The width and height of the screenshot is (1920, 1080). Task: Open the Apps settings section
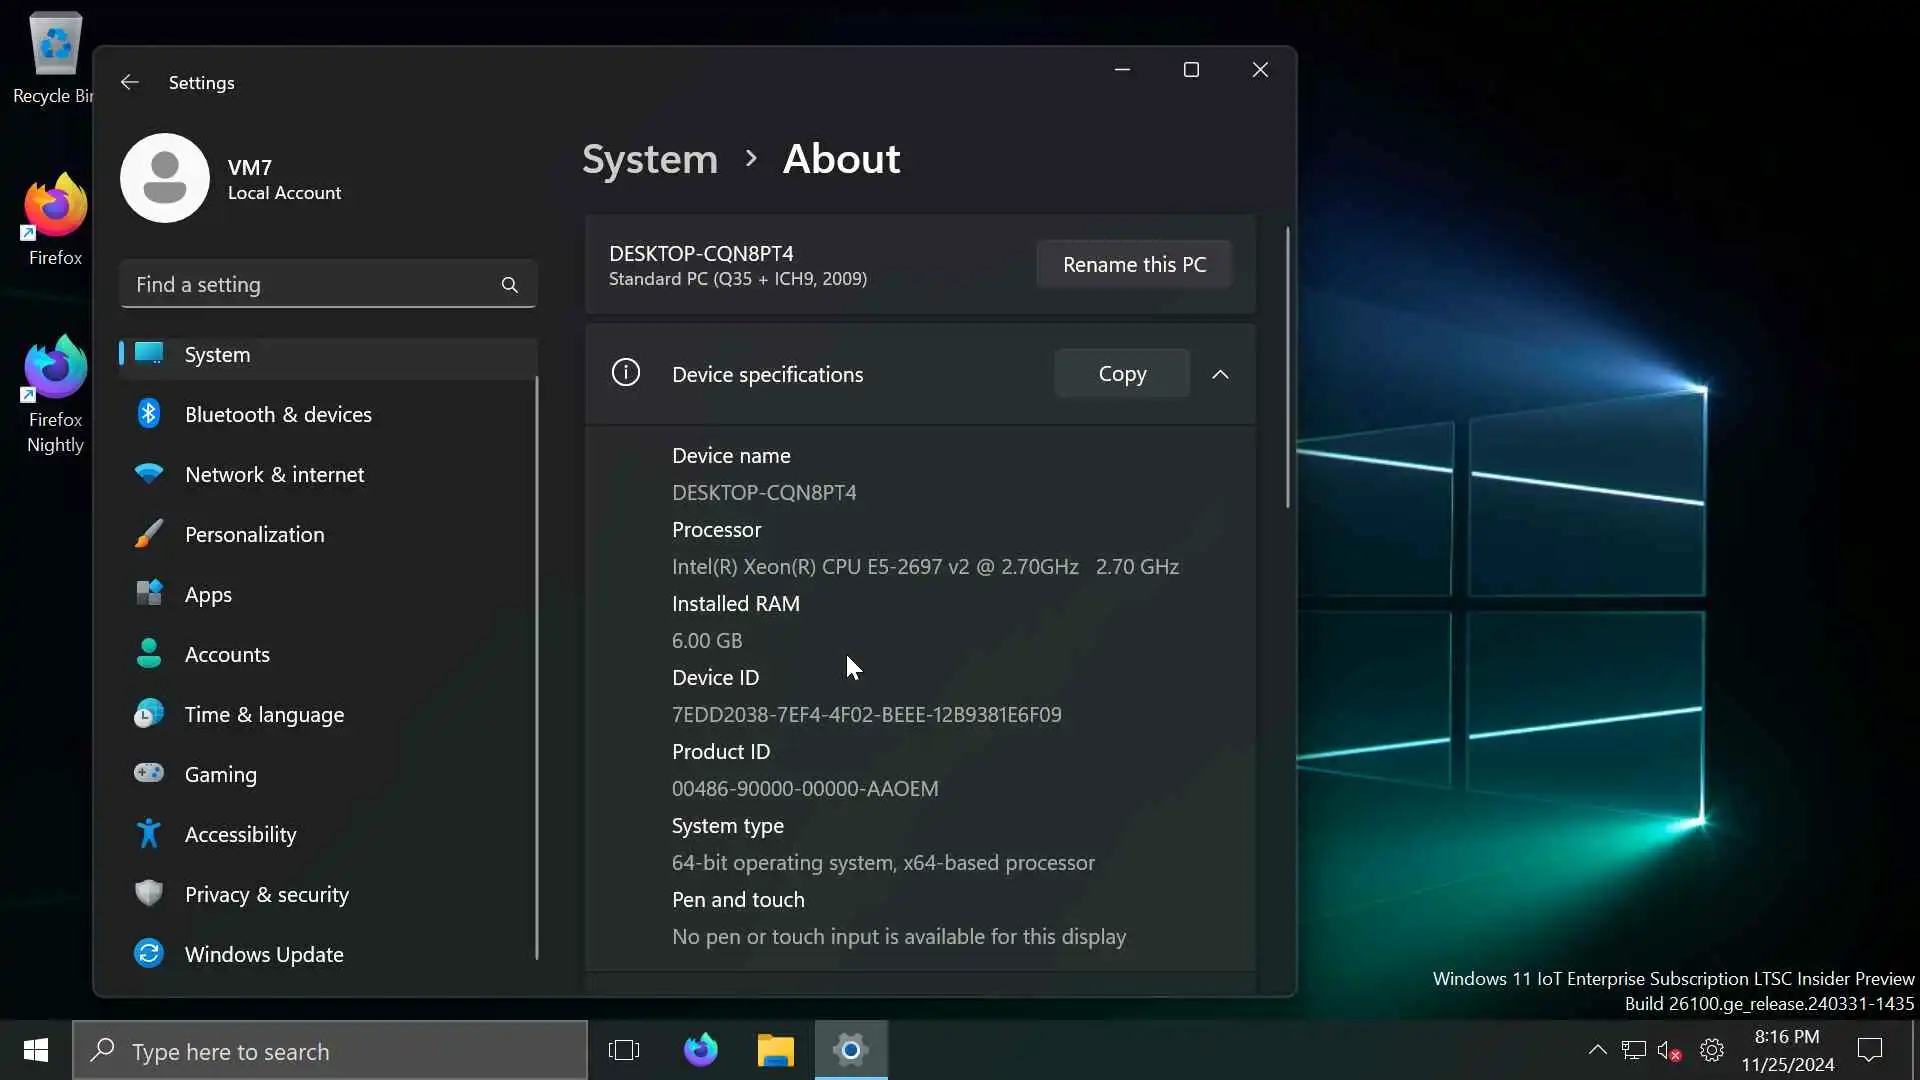208,595
